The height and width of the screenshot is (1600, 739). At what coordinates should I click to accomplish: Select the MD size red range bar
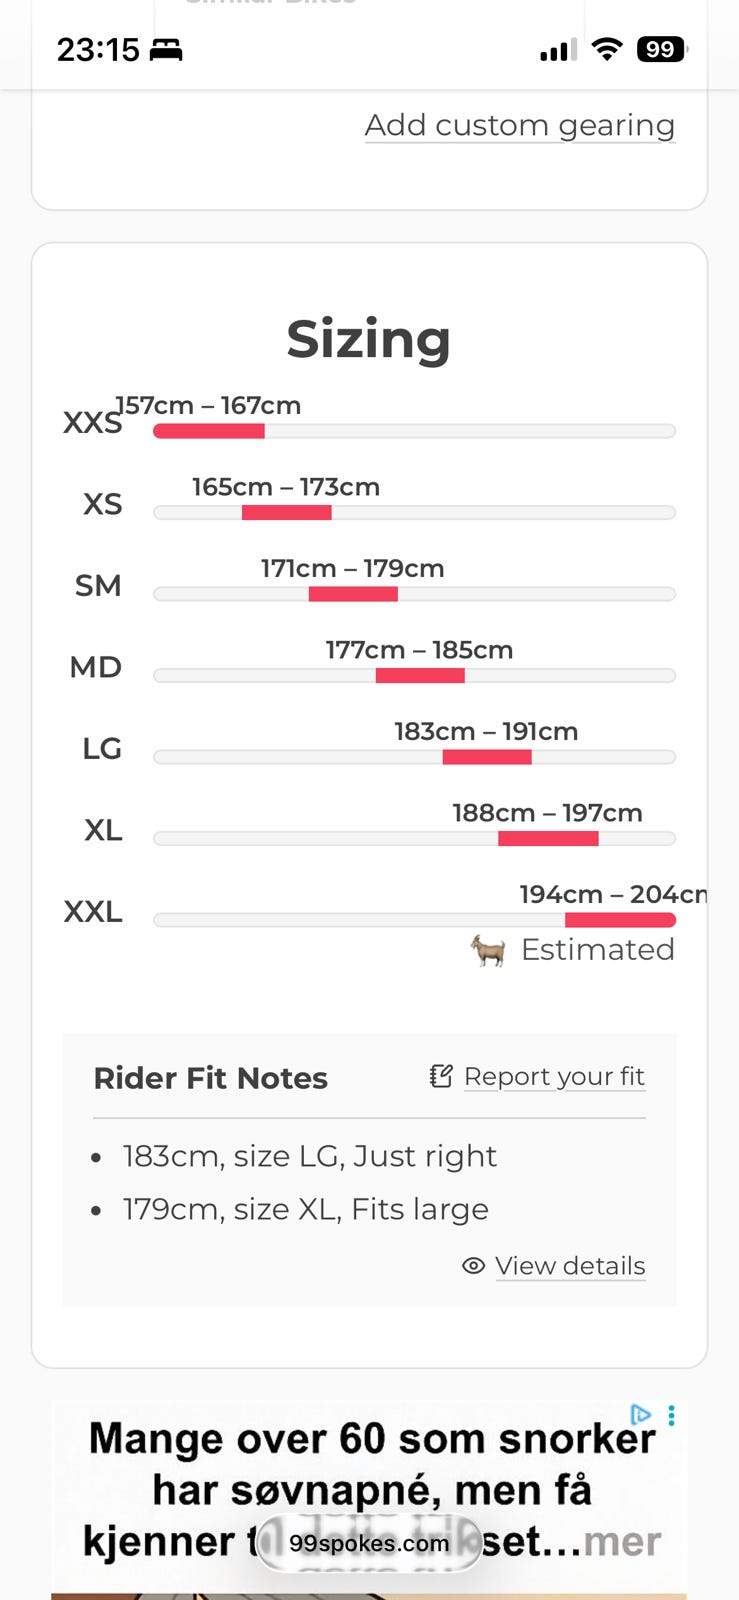[420, 676]
